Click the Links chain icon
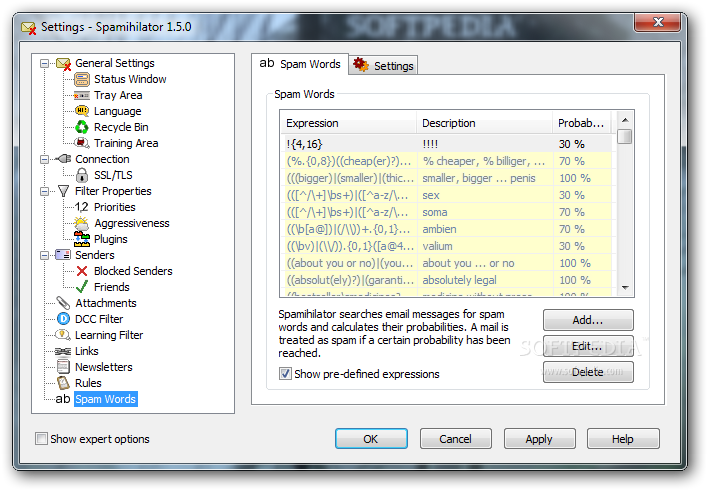This screenshot has width=708, height=491. click(63, 351)
